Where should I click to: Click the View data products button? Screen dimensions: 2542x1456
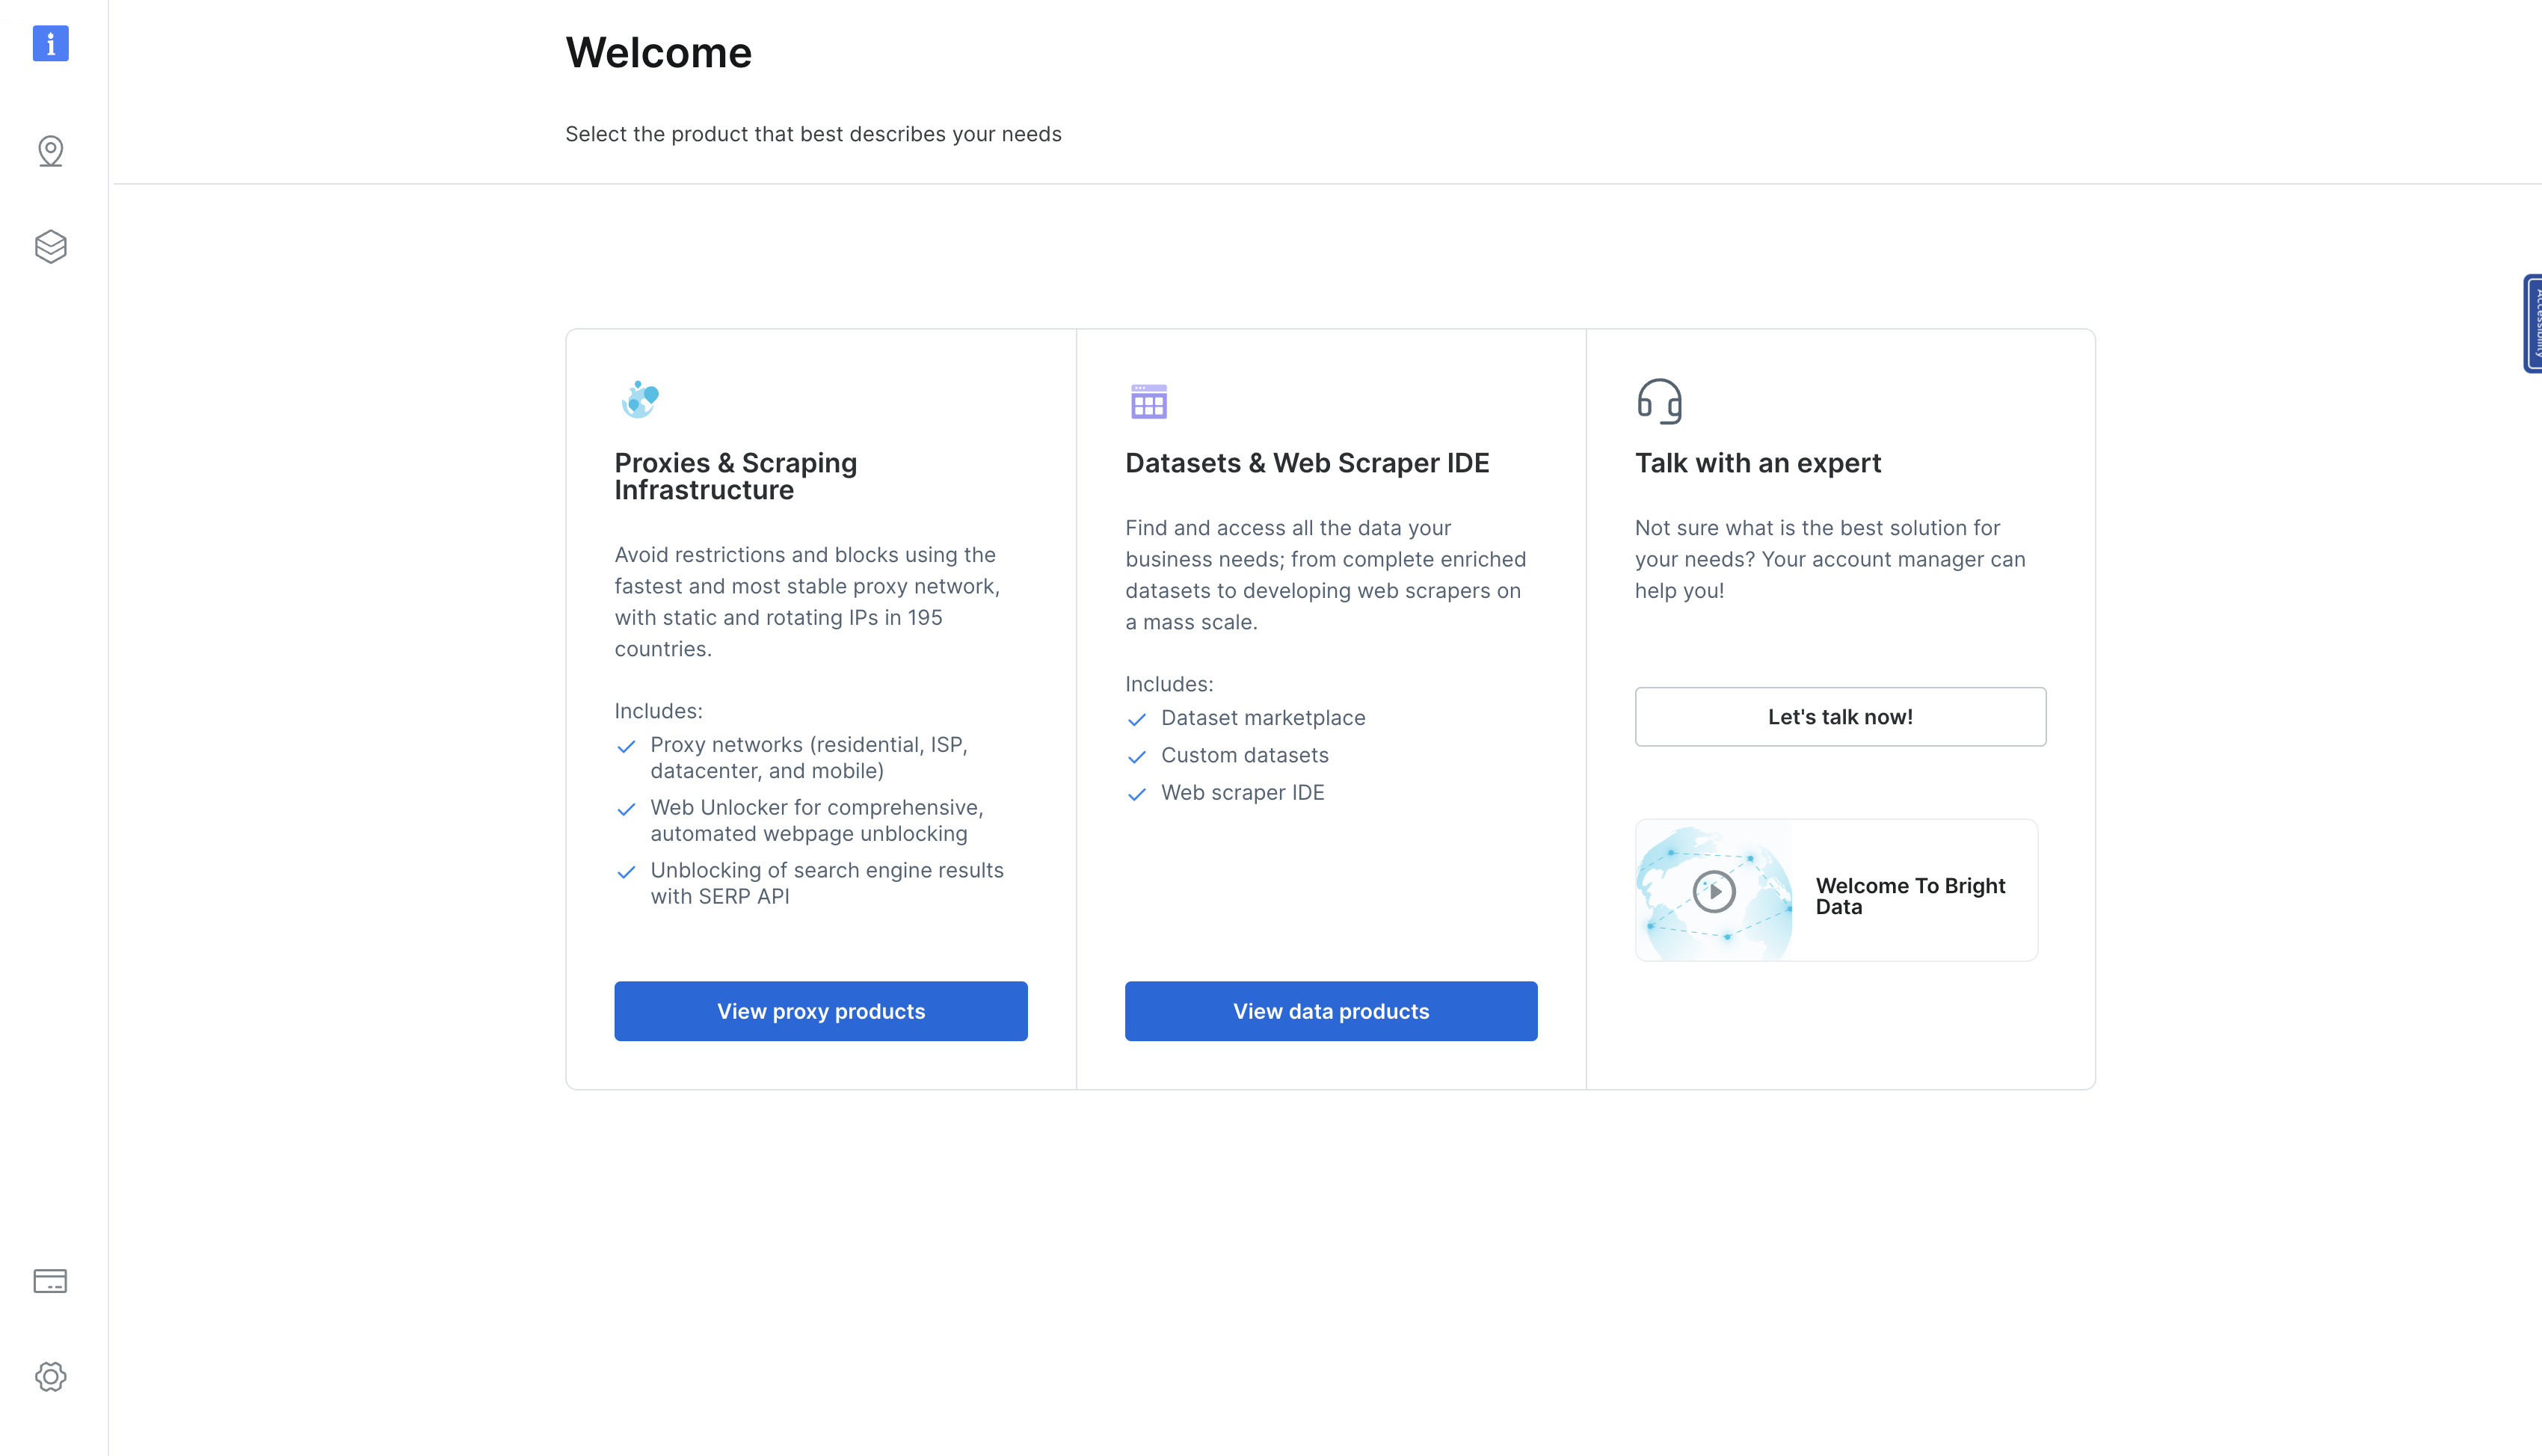[x=1331, y=1011]
